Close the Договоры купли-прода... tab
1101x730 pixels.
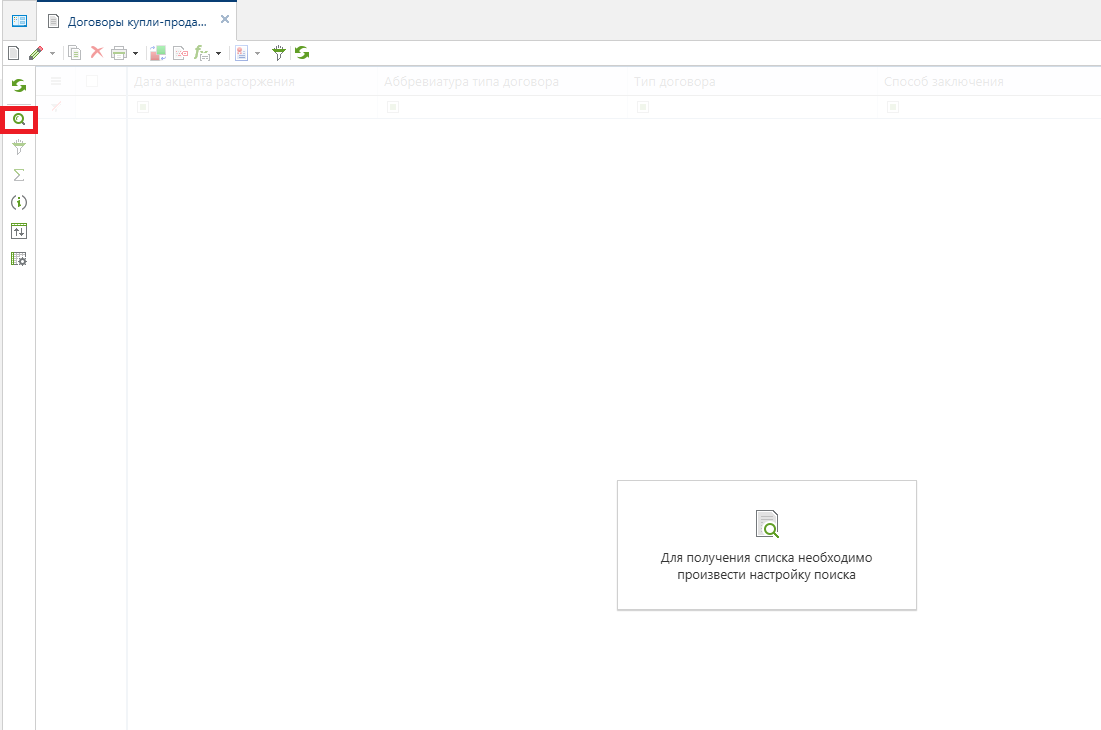coord(225,20)
